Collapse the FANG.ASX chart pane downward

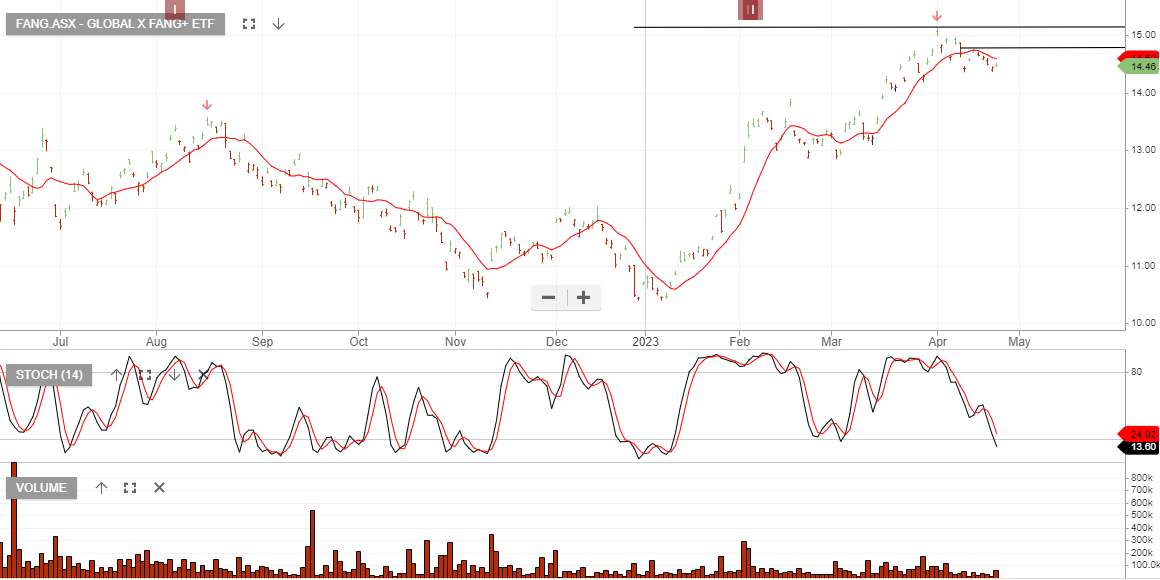point(277,24)
